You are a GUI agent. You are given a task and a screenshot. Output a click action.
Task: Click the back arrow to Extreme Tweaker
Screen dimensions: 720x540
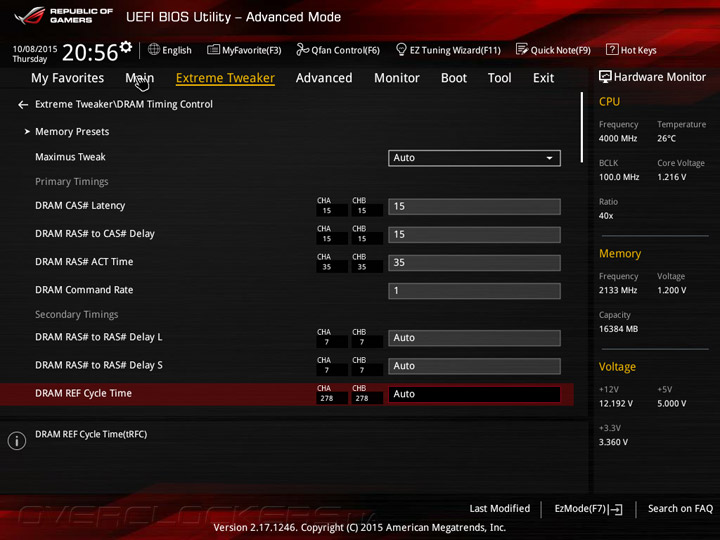[23, 105]
